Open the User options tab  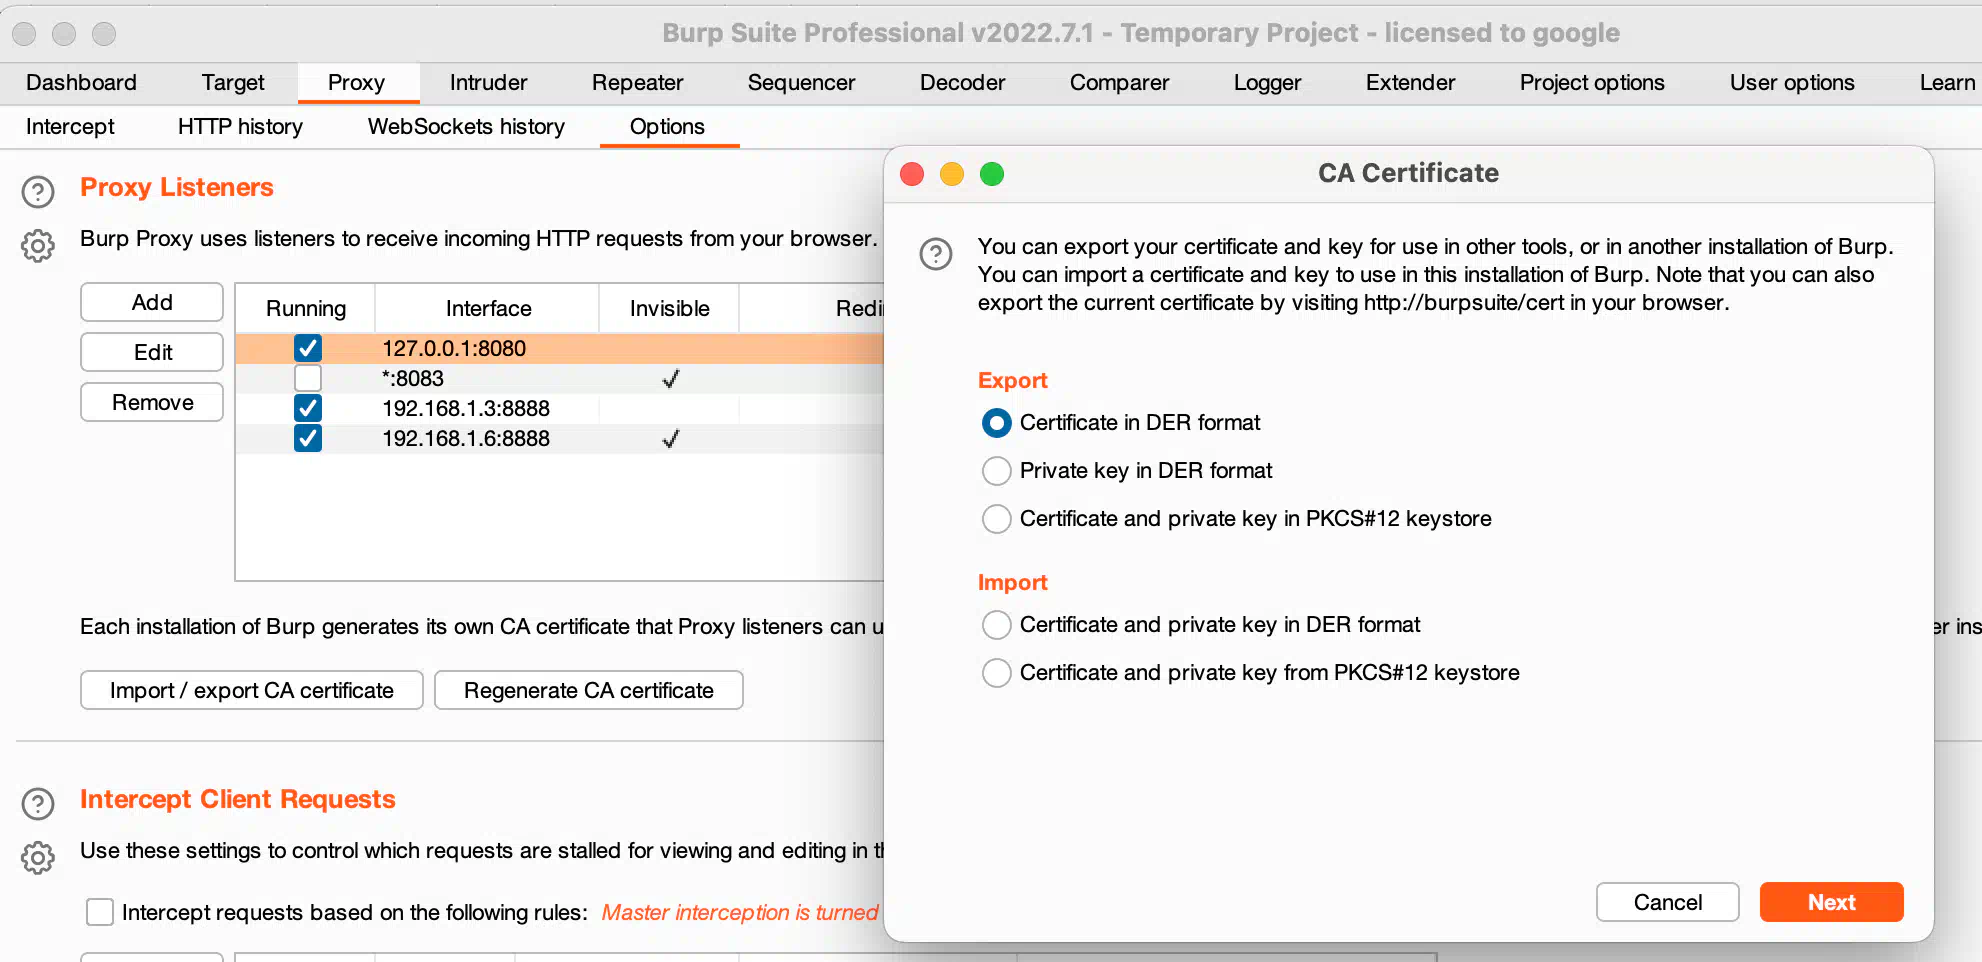point(1792,83)
